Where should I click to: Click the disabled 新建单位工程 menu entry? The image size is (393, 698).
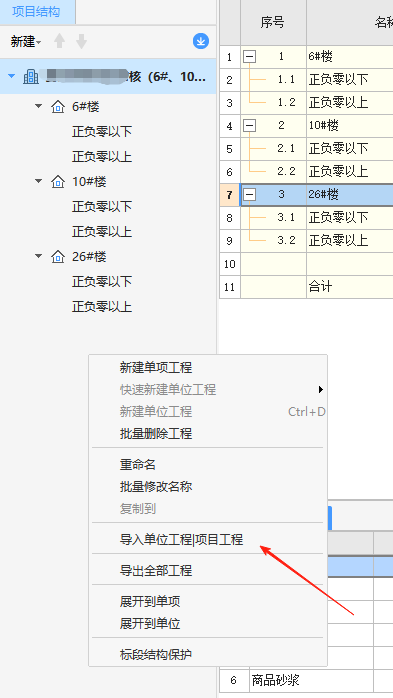tap(156, 411)
